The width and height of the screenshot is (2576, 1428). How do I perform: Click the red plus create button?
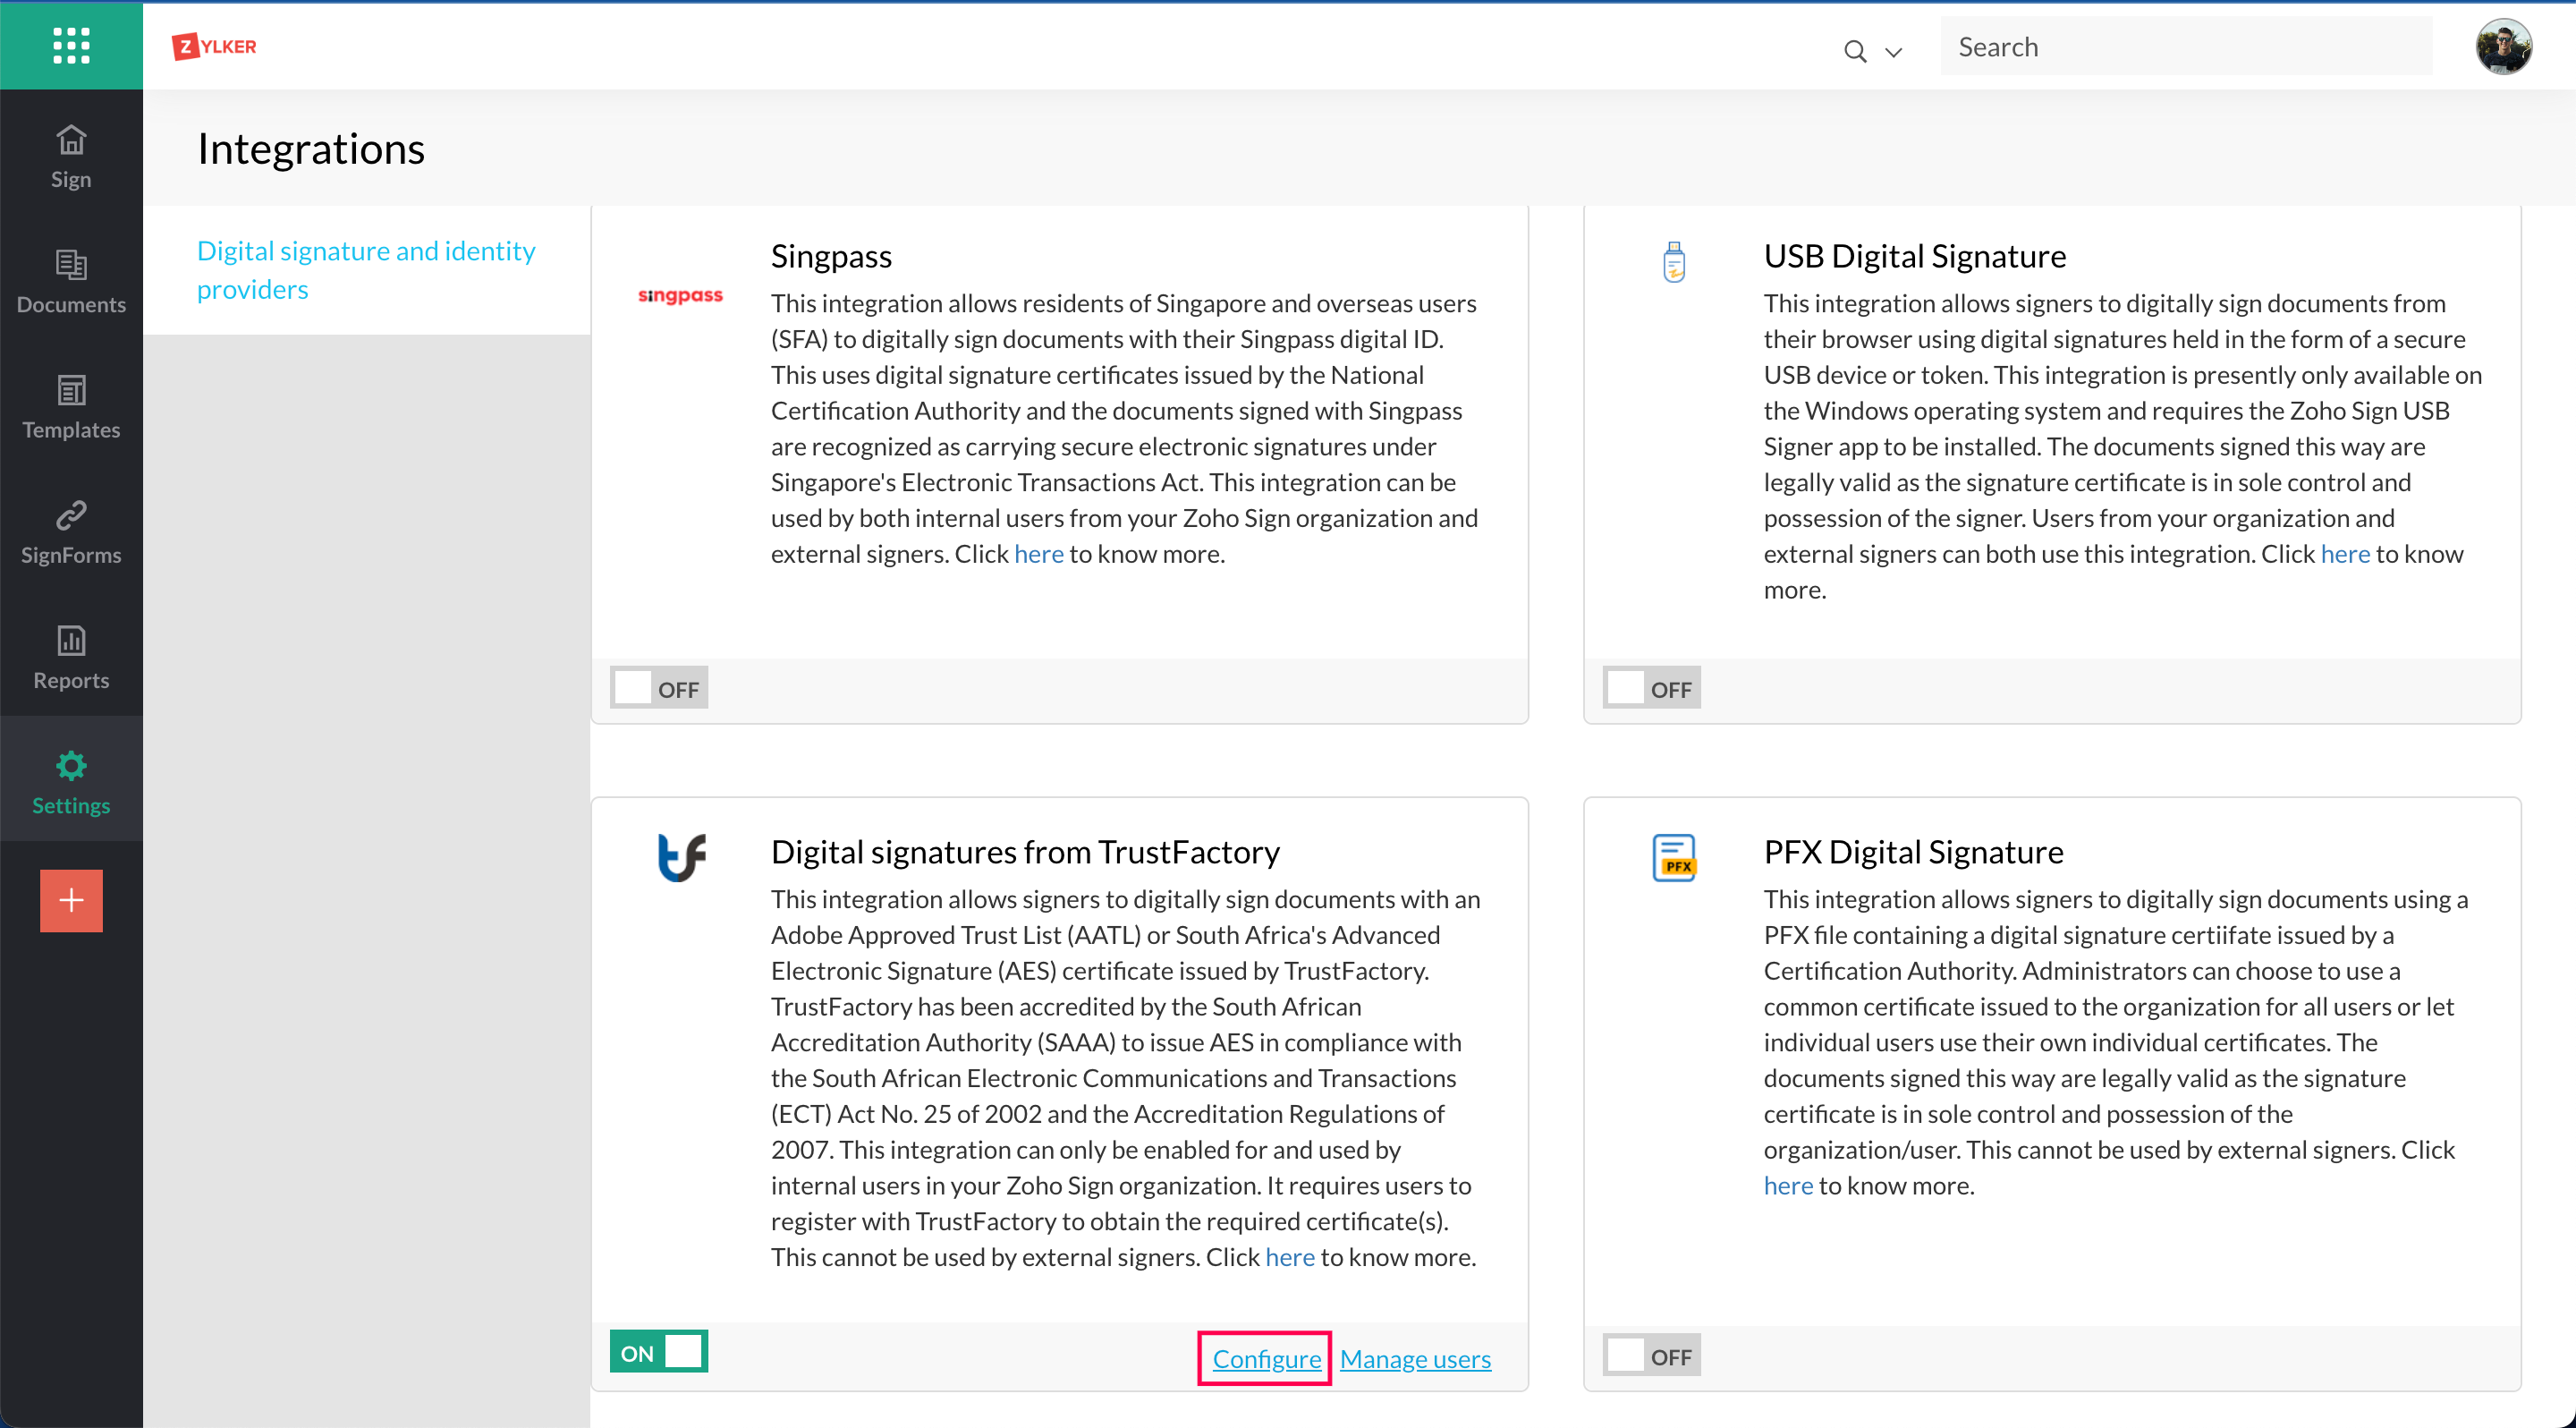click(71, 900)
